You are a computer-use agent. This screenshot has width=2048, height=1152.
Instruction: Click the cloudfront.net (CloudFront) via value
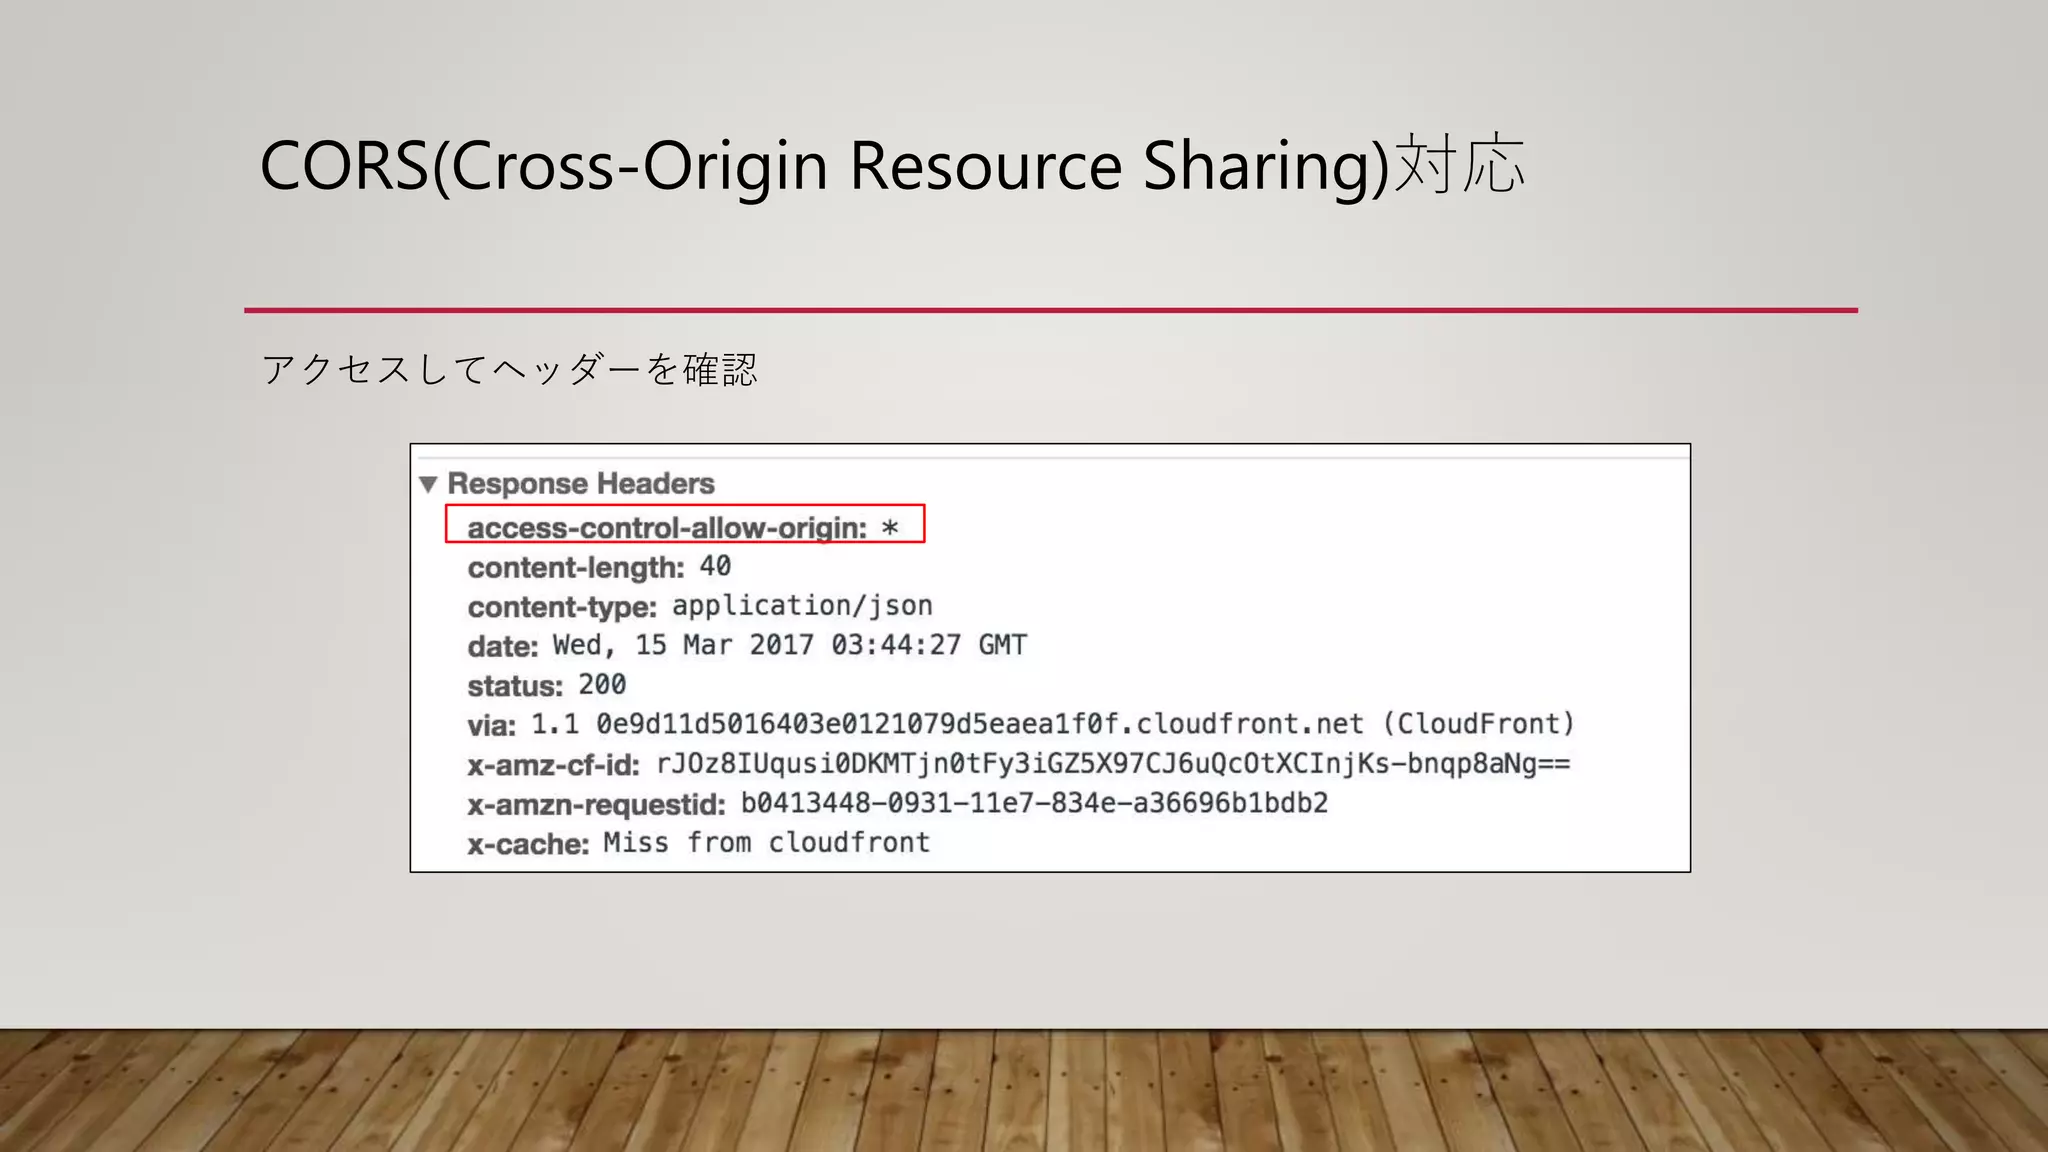pos(1053,724)
